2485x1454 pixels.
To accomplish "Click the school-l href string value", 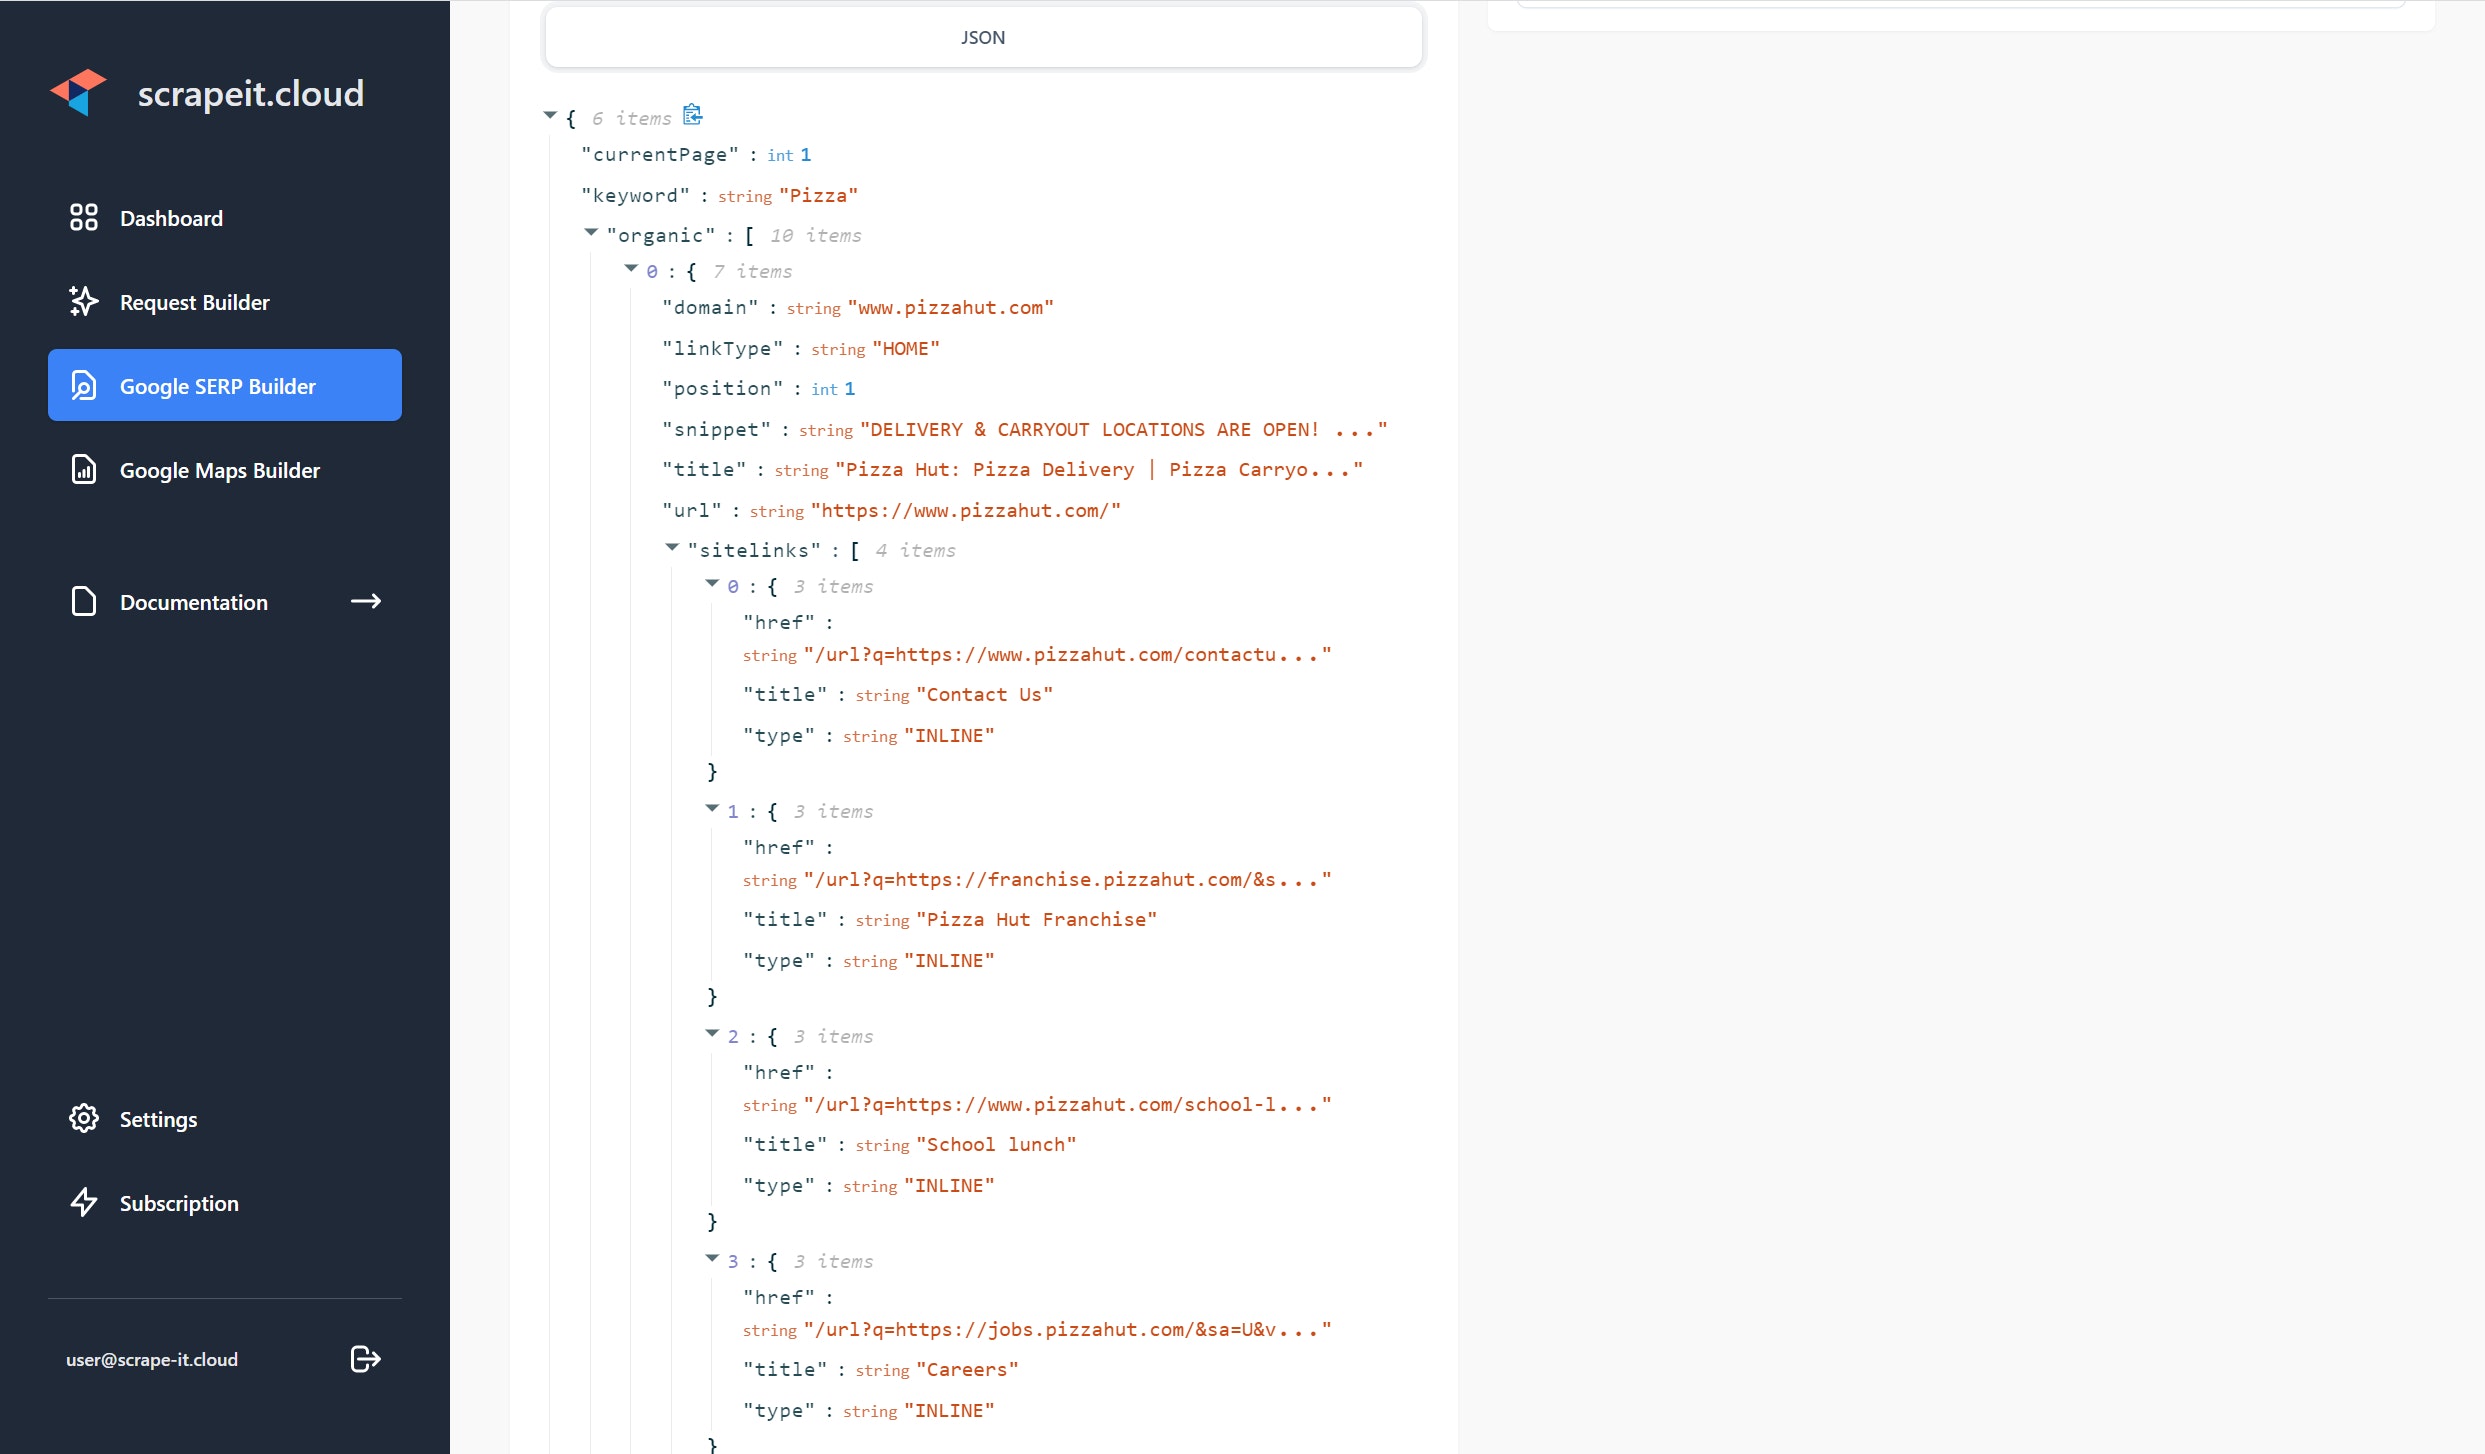I will point(1068,1104).
